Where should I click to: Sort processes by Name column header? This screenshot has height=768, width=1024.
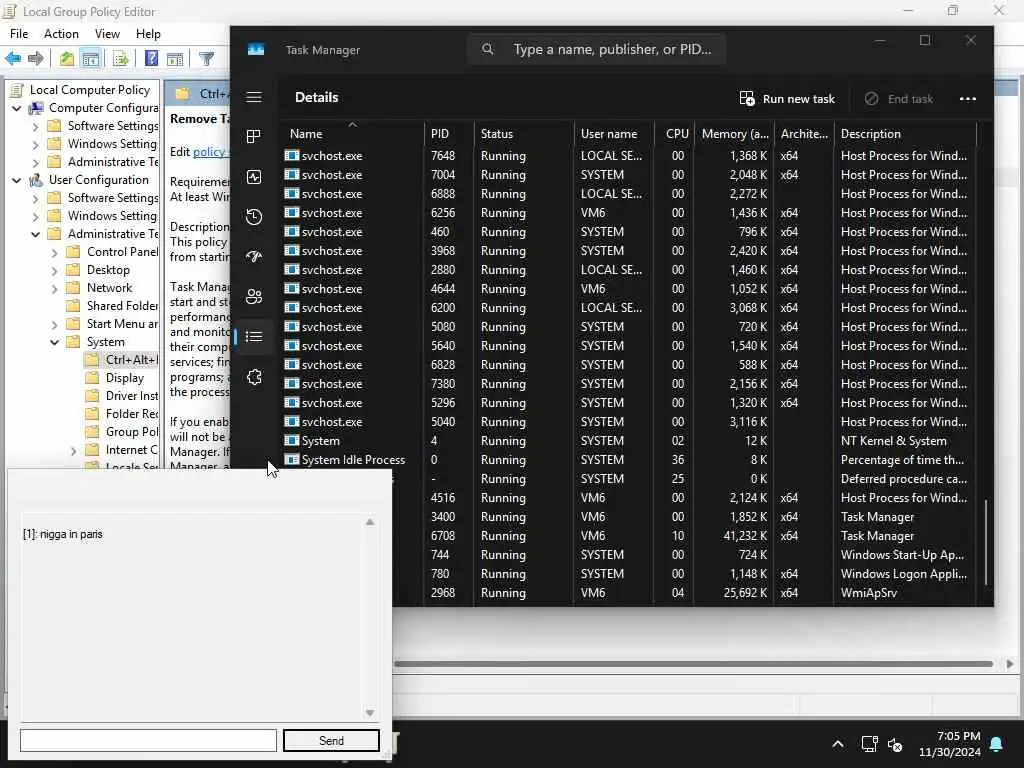353,133
